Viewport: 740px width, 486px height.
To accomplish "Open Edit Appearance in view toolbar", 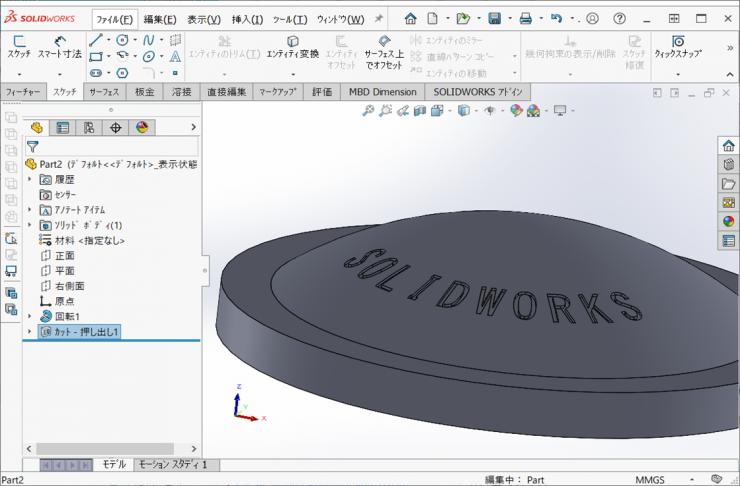I will (x=516, y=110).
